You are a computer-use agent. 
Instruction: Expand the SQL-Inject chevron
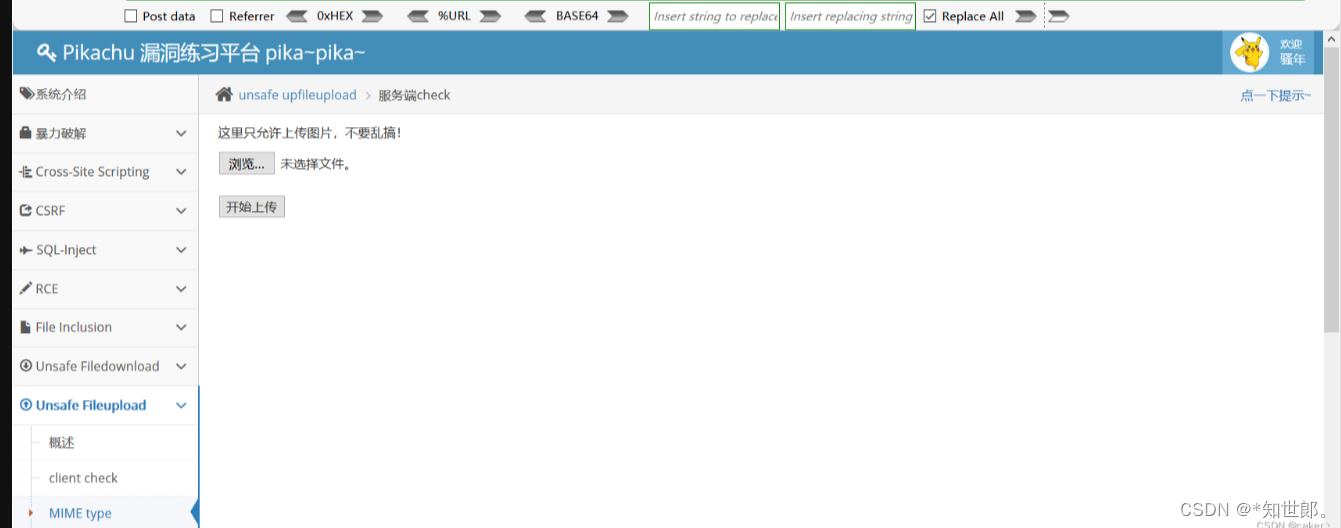click(x=181, y=250)
